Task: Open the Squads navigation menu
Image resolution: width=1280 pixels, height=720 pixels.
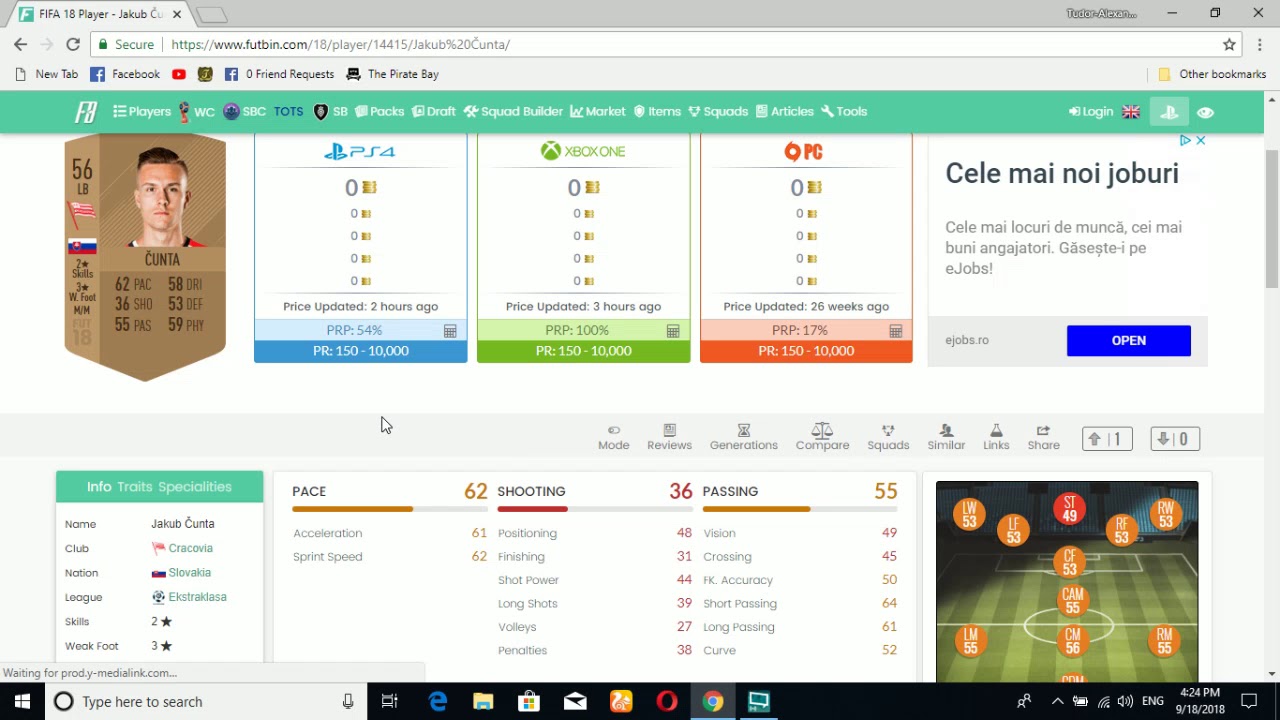Action: pyautogui.click(x=718, y=112)
